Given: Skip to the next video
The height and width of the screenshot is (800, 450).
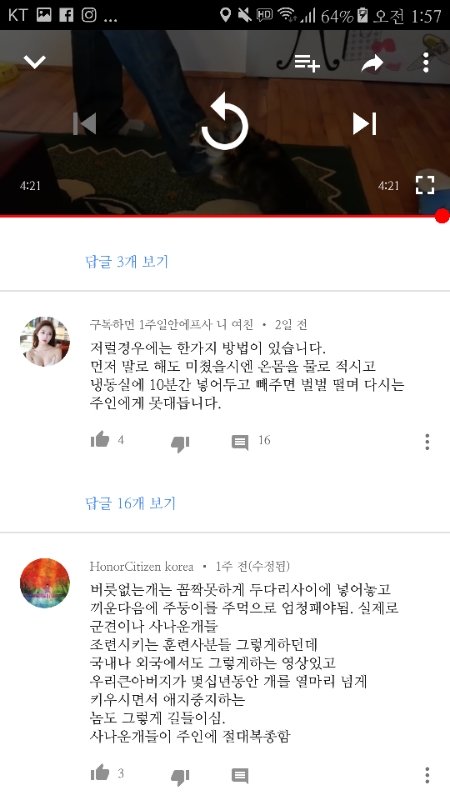Looking at the screenshot, I should [364, 124].
